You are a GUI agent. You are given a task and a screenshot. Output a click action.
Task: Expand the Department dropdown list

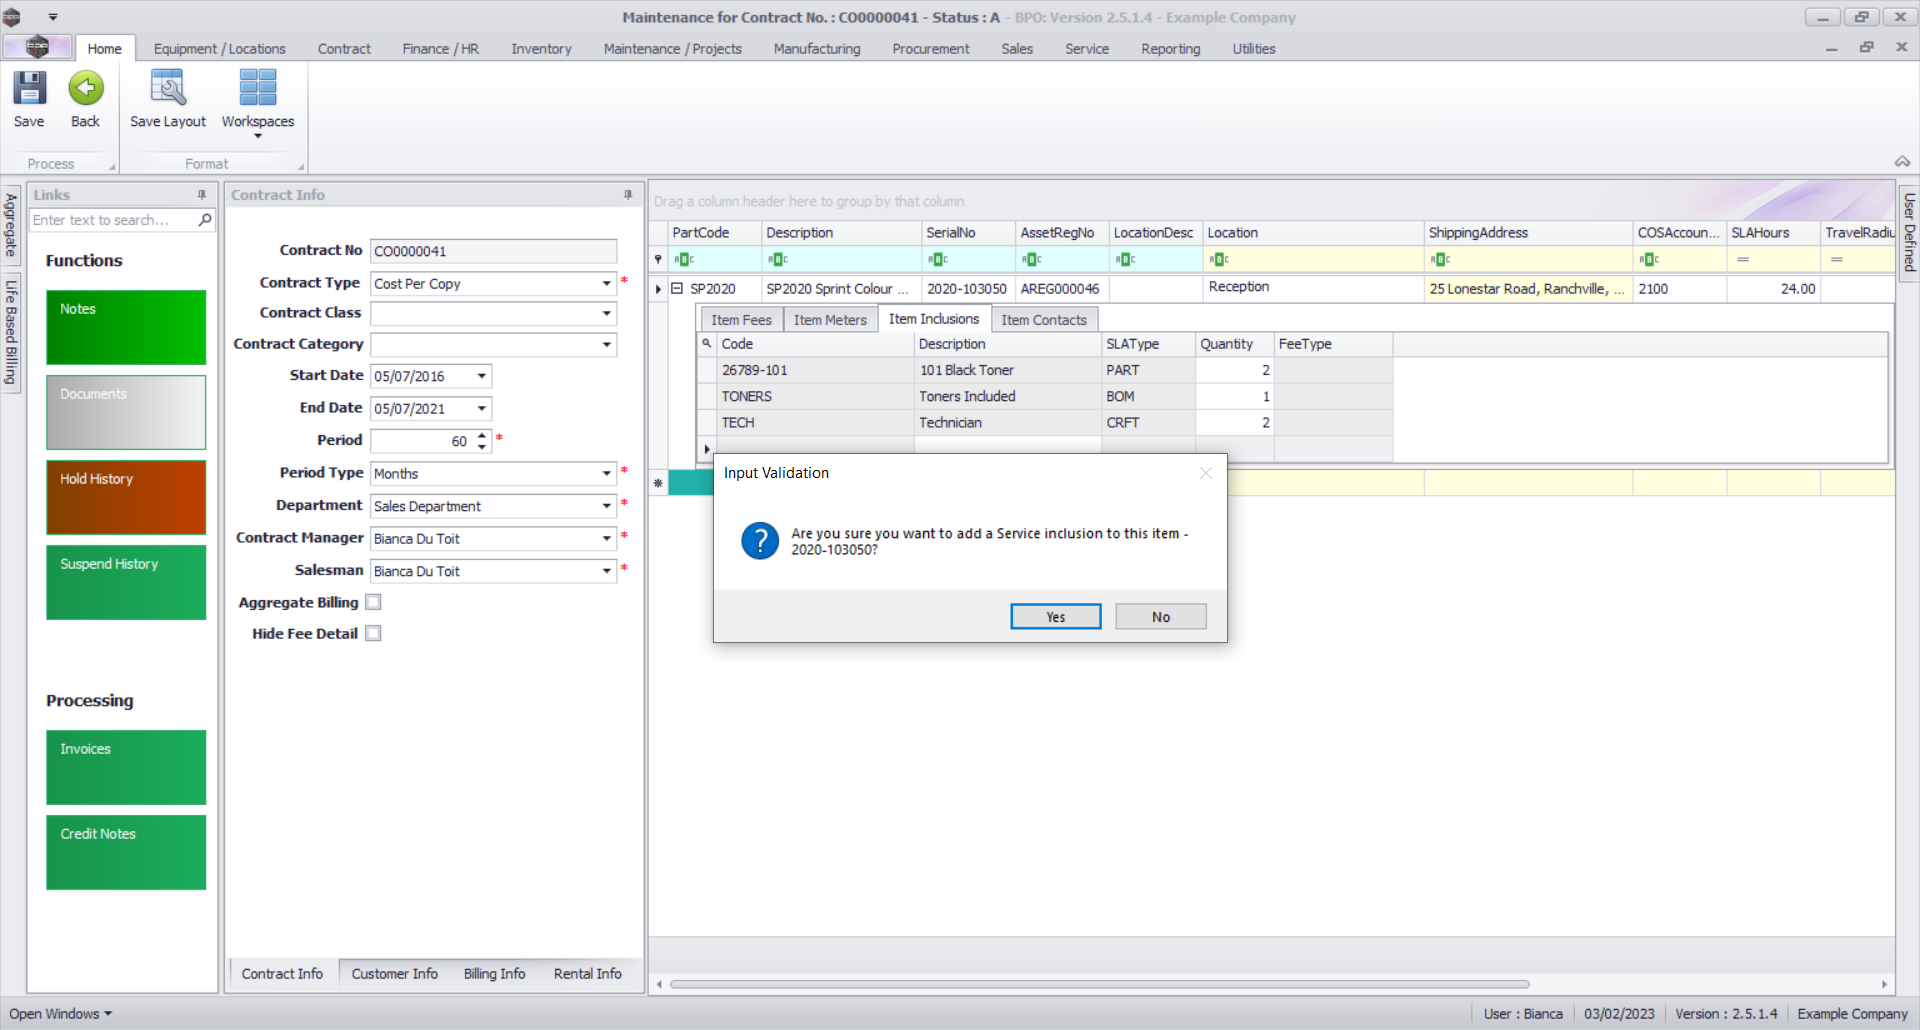point(606,506)
